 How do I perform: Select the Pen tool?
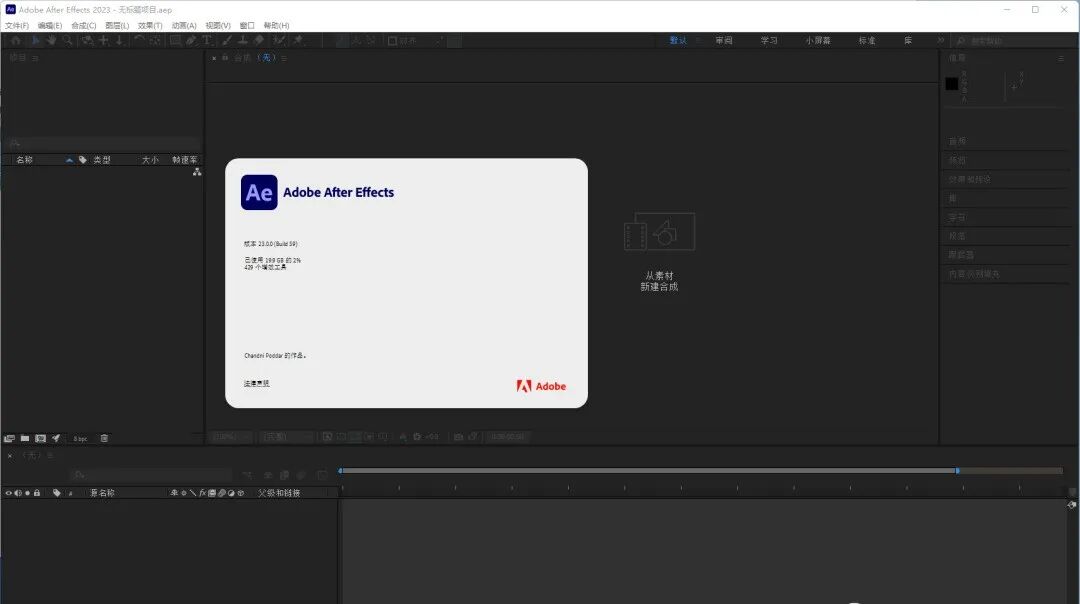191,41
